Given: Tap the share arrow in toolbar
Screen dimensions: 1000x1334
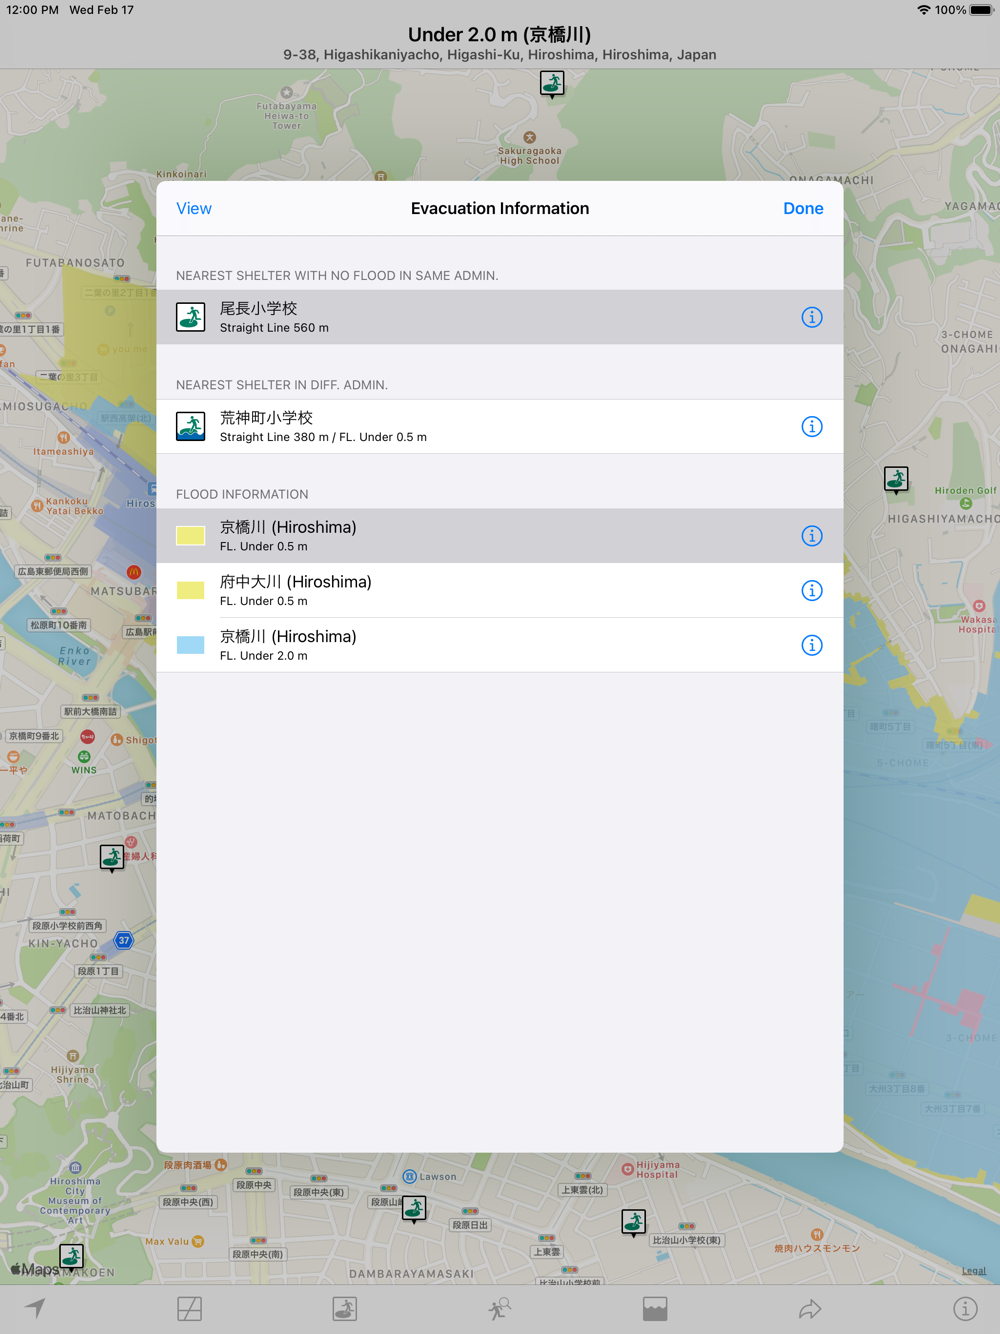Looking at the screenshot, I should pos(810,1308).
